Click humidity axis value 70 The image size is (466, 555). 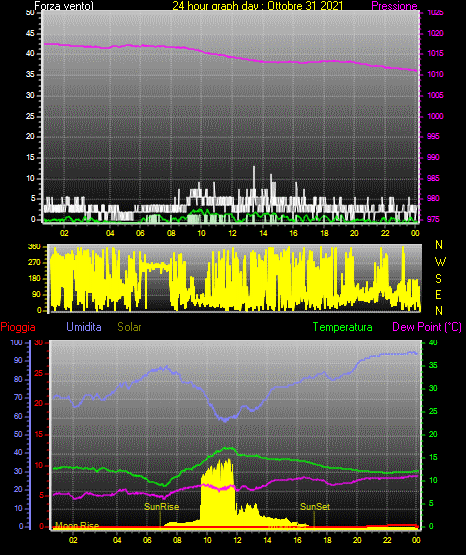[x=18, y=397]
